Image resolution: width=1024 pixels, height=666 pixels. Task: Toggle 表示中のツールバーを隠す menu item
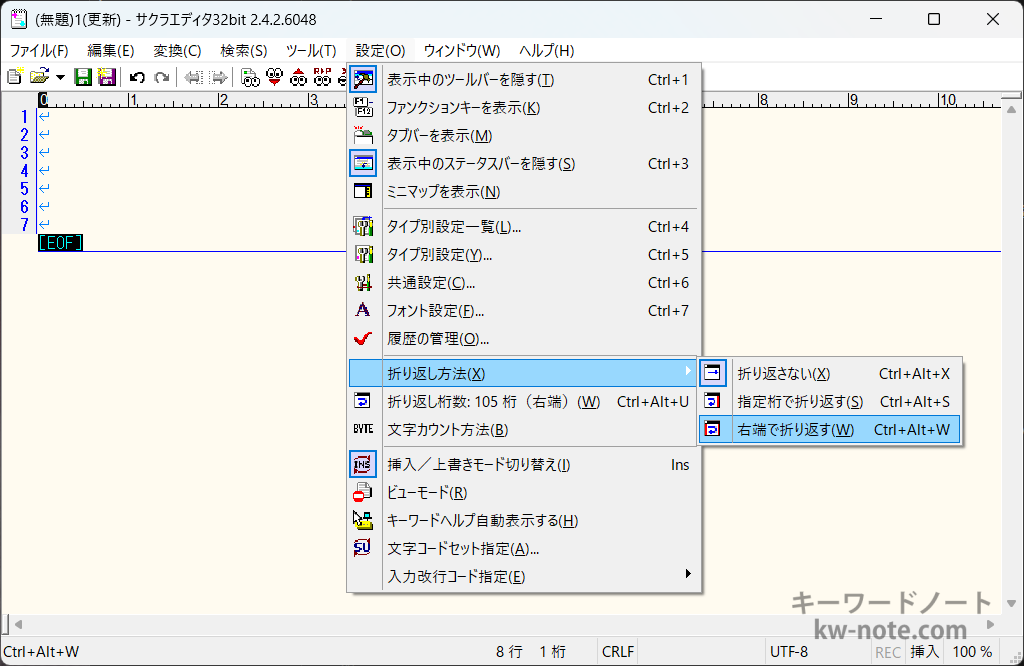click(470, 80)
